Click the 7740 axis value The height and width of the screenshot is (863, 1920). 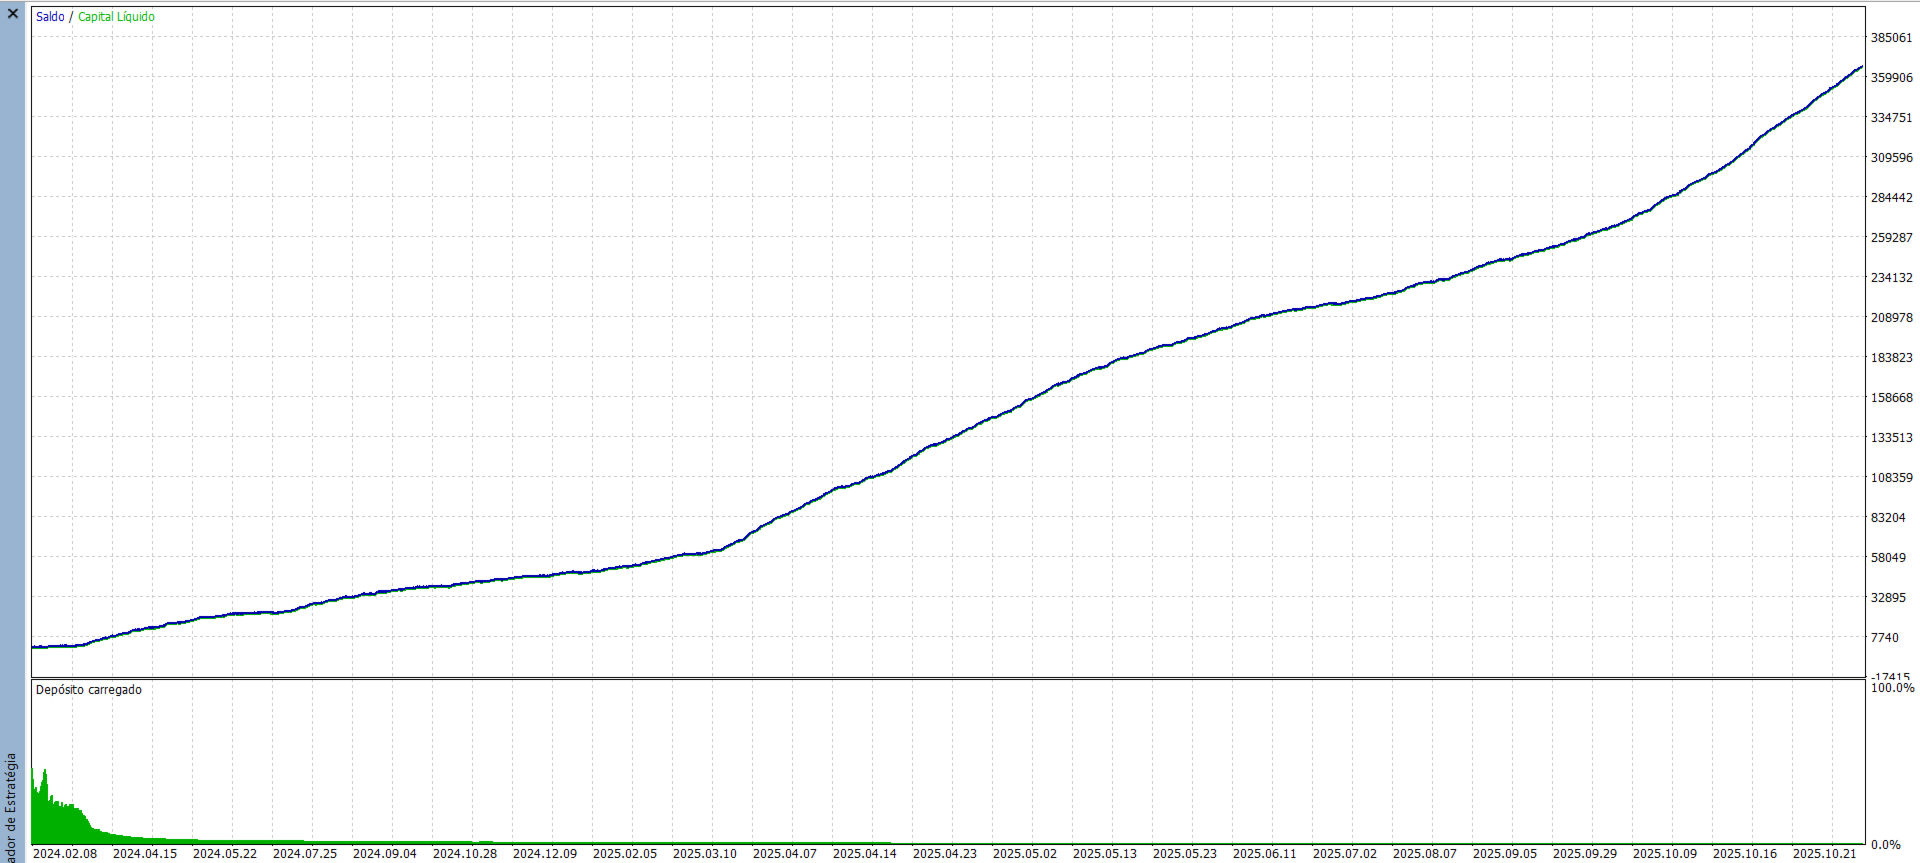coord(1885,638)
